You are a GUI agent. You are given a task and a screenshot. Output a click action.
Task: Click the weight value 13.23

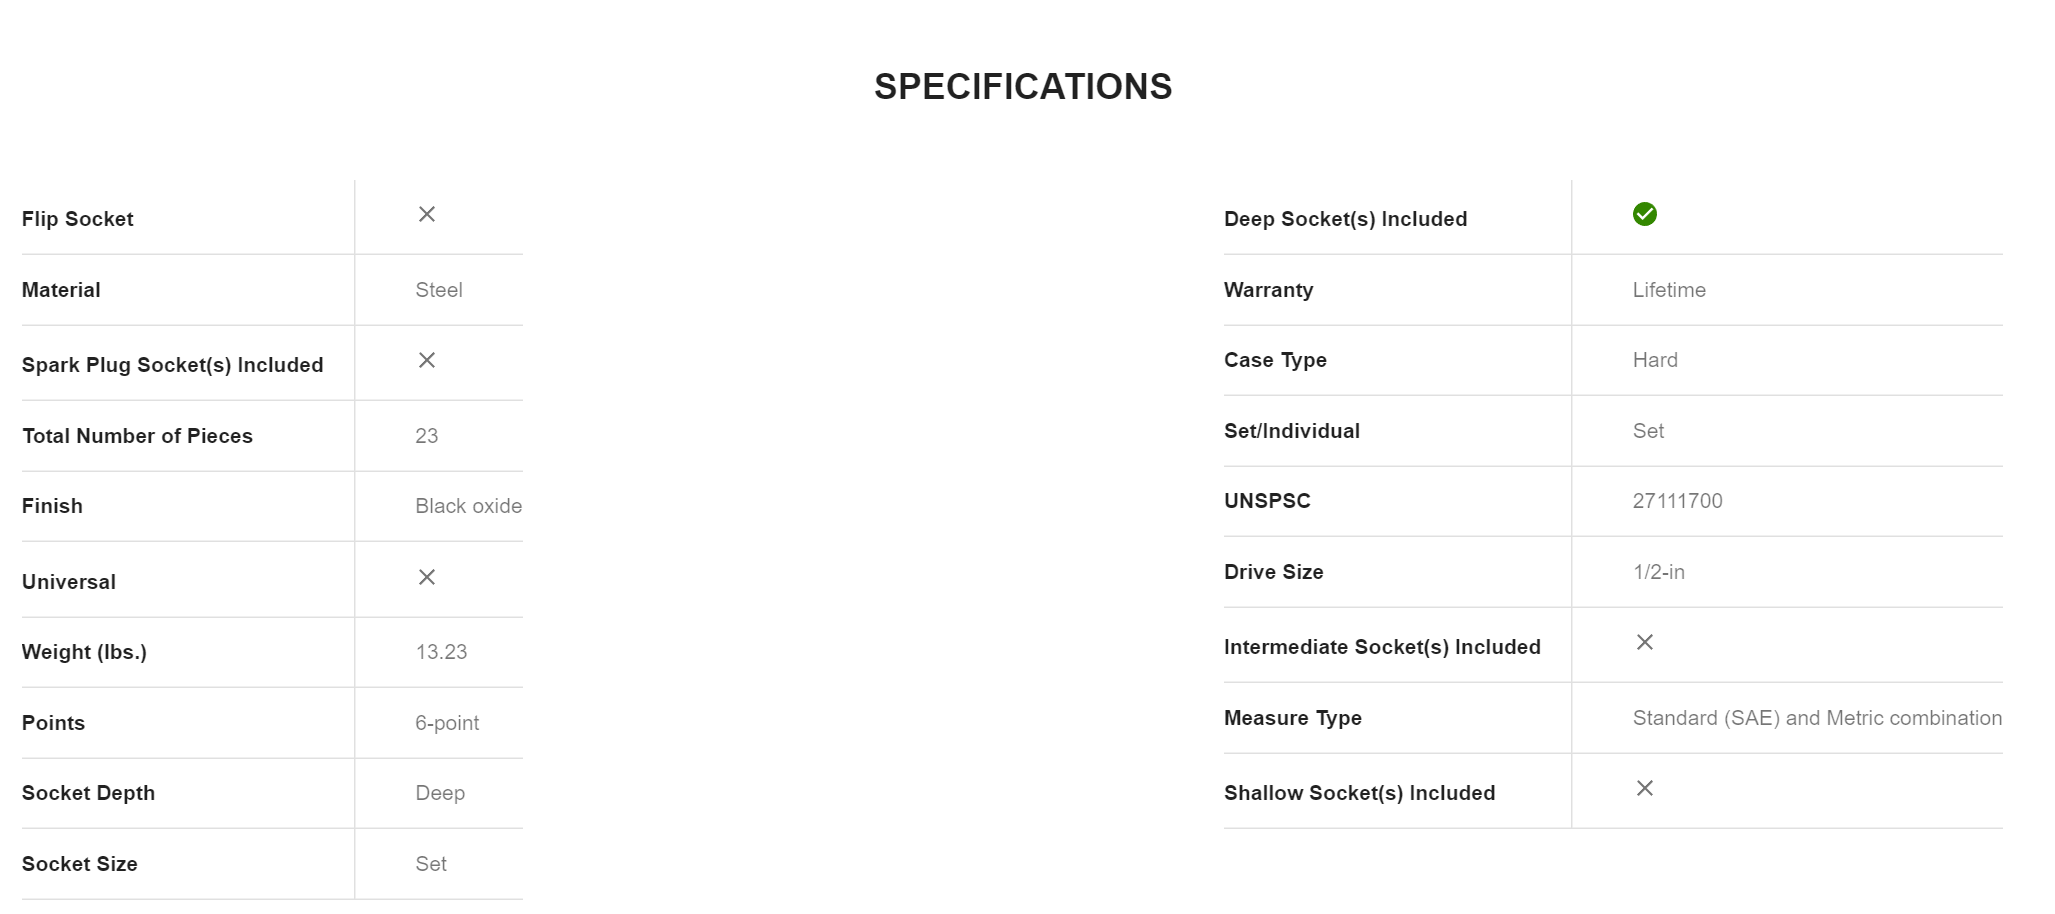pos(441,652)
